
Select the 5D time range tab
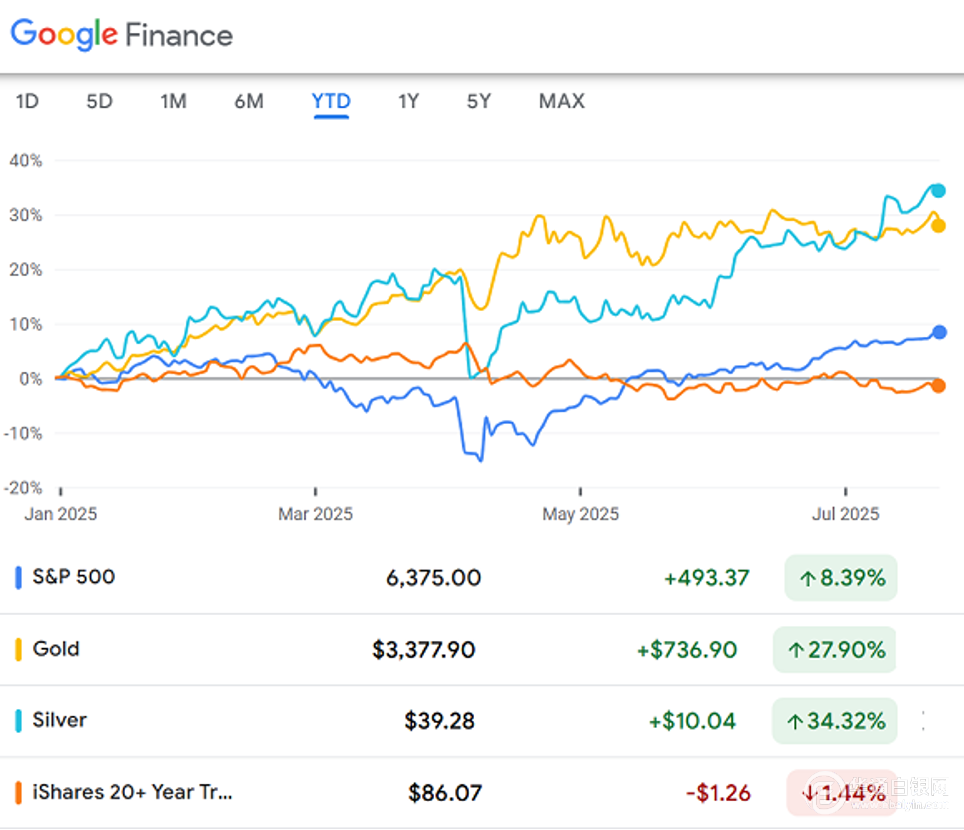tap(100, 101)
